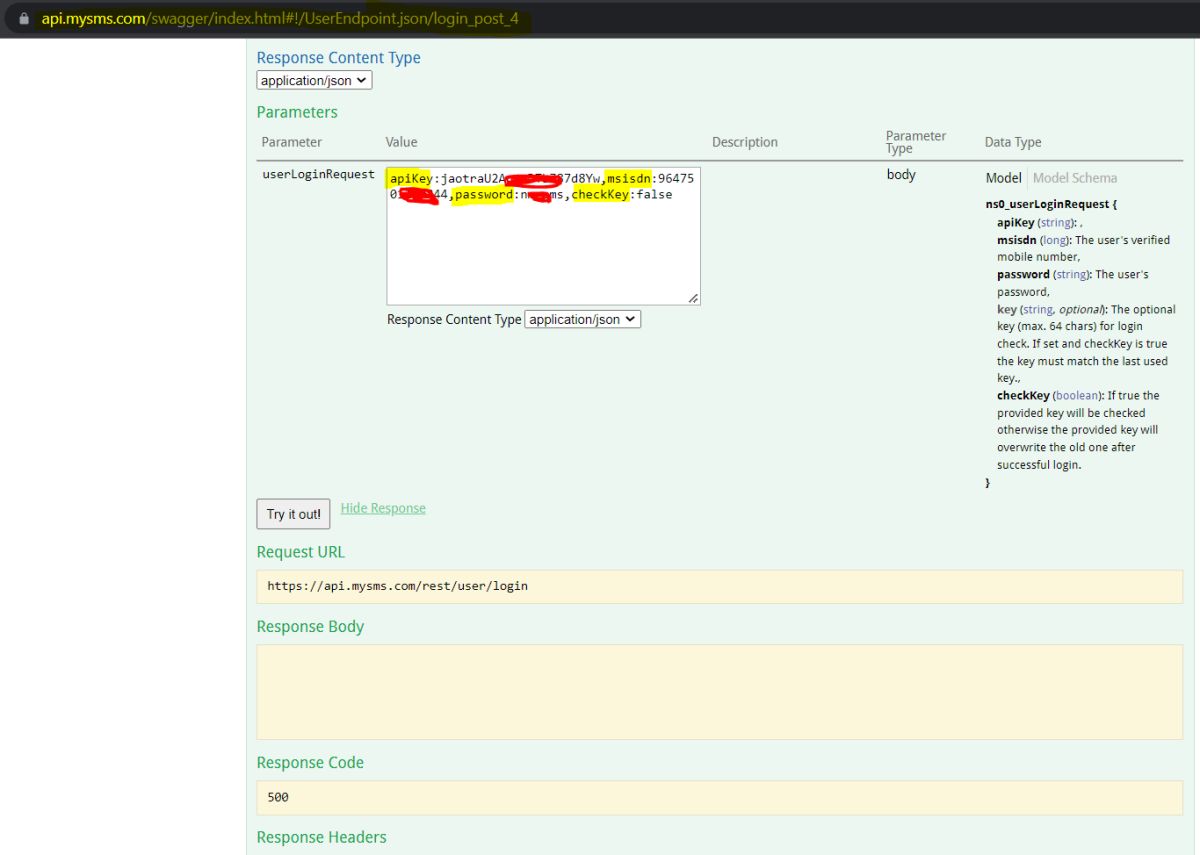Click the empty Response Body box

click(x=719, y=692)
